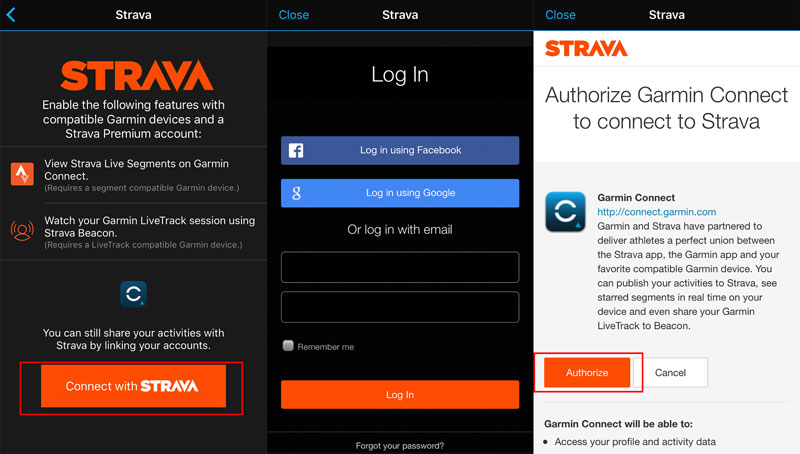
Task: Click the Strava title in the middle panel header
Action: point(400,15)
